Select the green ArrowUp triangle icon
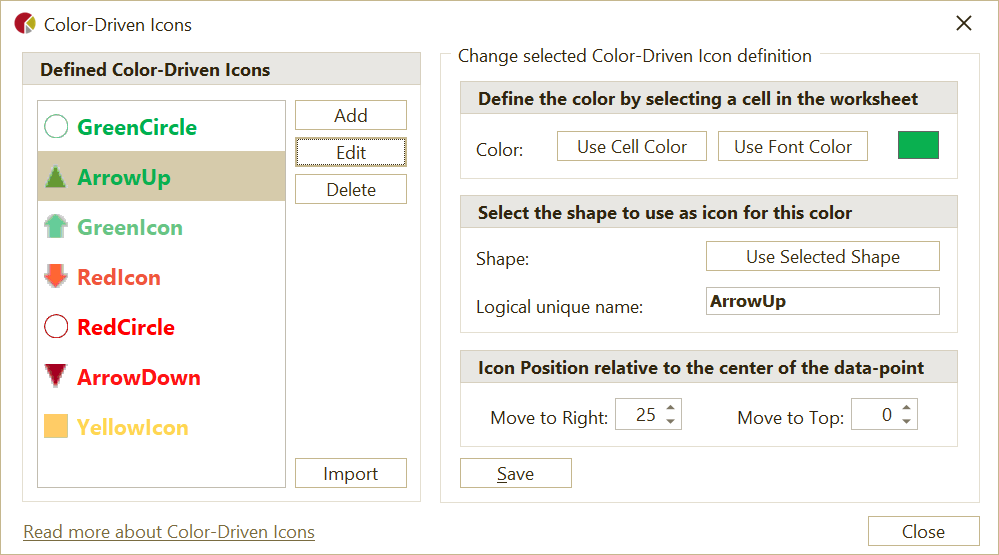The width and height of the screenshot is (999, 555). 57,178
